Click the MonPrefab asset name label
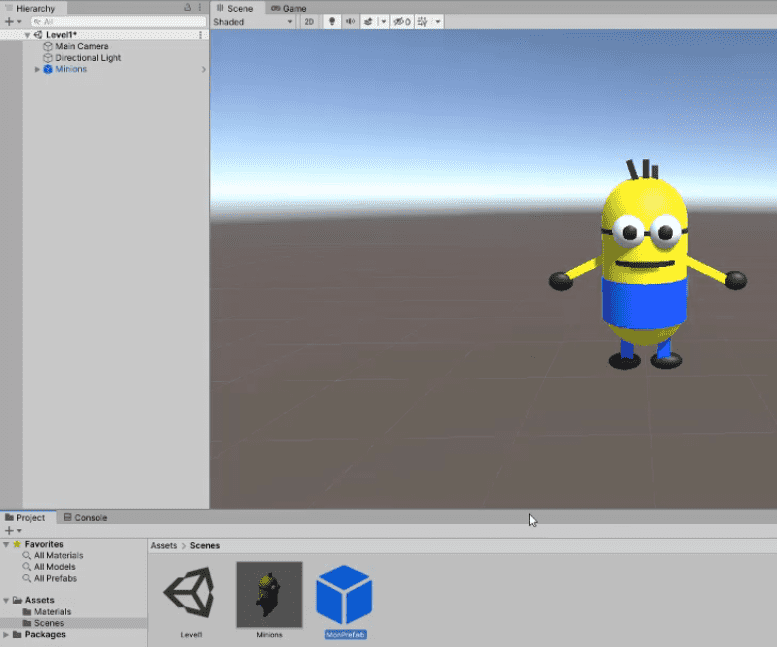 click(345, 635)
